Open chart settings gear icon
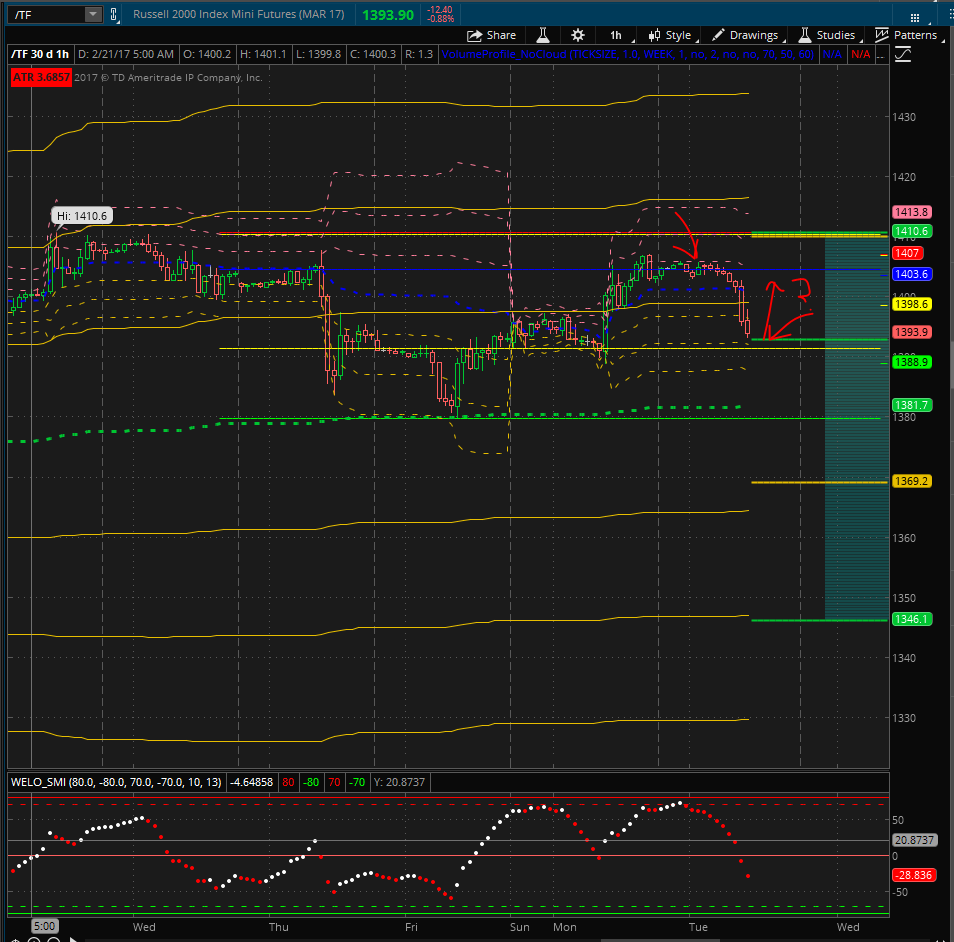The height and width of the screenshot is (942, 954). pos(578,35)
